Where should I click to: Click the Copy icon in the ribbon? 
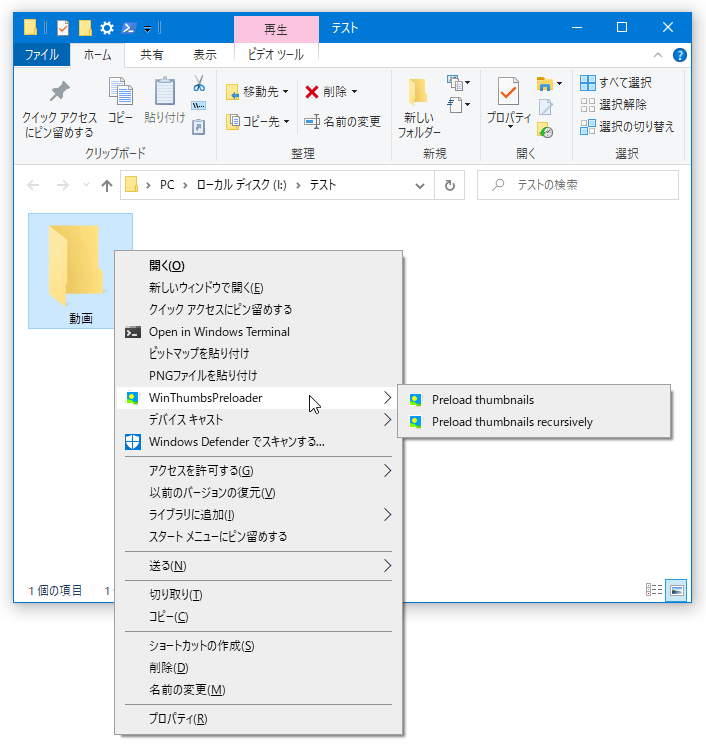click(x=121, y=91)
